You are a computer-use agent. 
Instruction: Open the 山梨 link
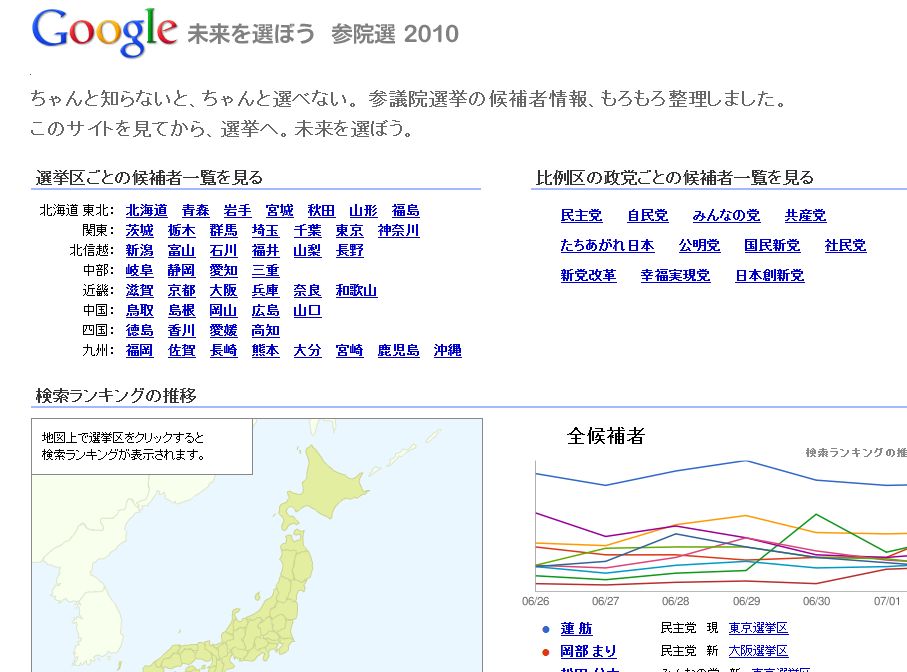click(x=307, y=250)
